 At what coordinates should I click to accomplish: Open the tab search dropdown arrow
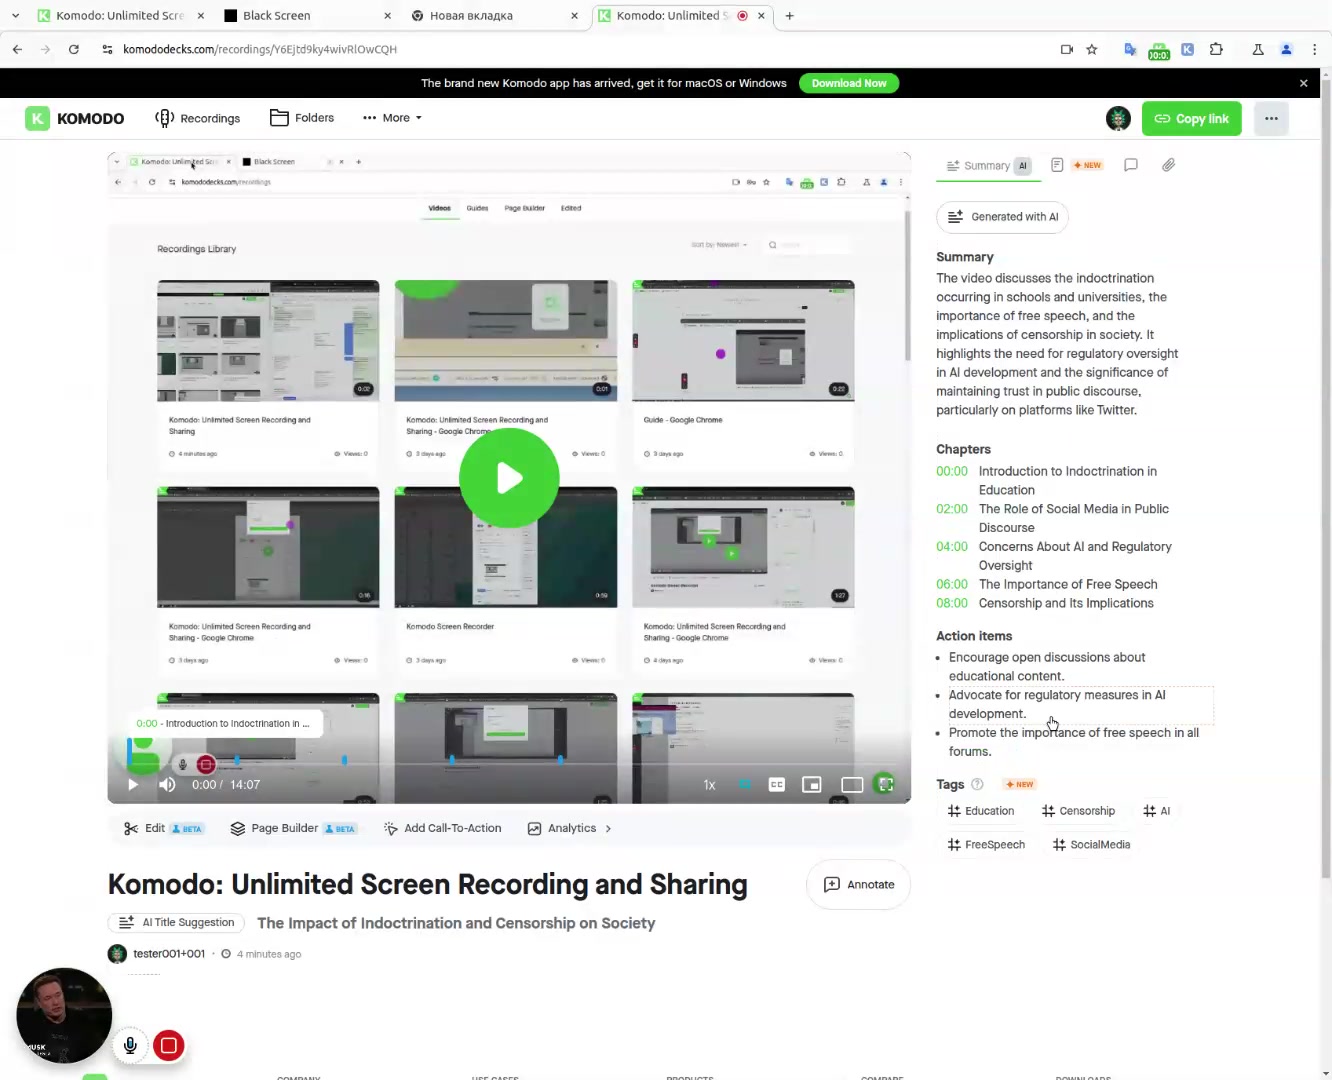point(15,16)
